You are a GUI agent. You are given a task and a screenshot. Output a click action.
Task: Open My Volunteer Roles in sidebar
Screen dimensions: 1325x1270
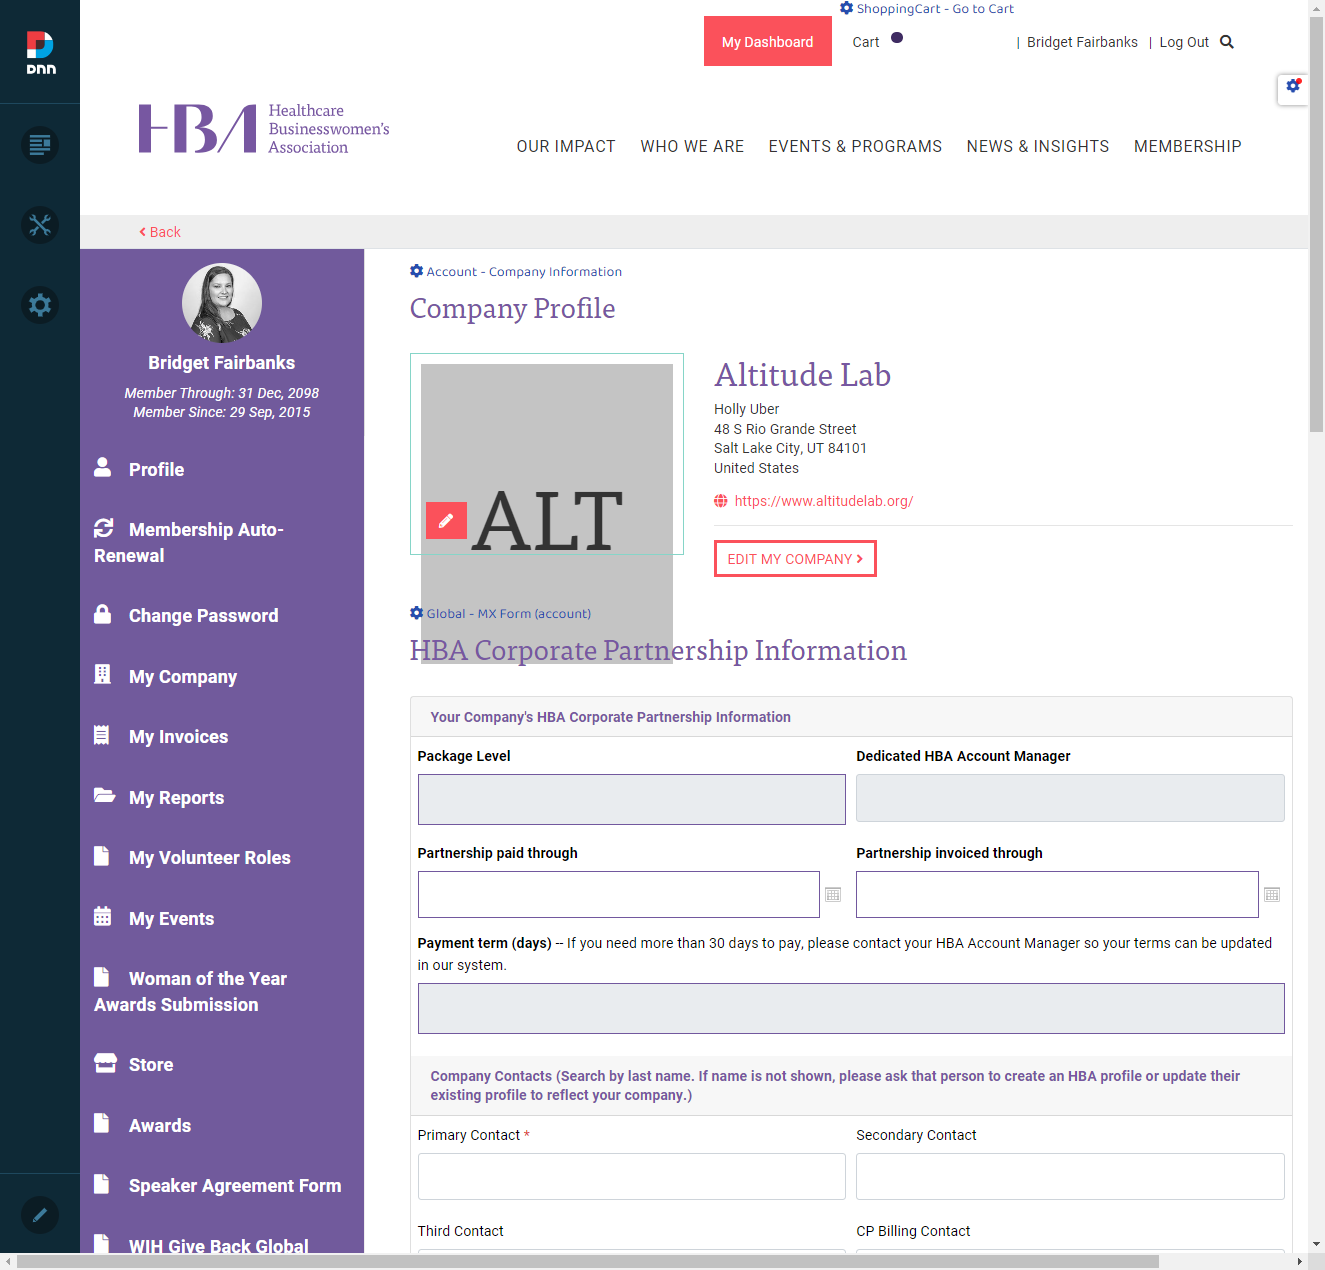[x=209, y=858]
